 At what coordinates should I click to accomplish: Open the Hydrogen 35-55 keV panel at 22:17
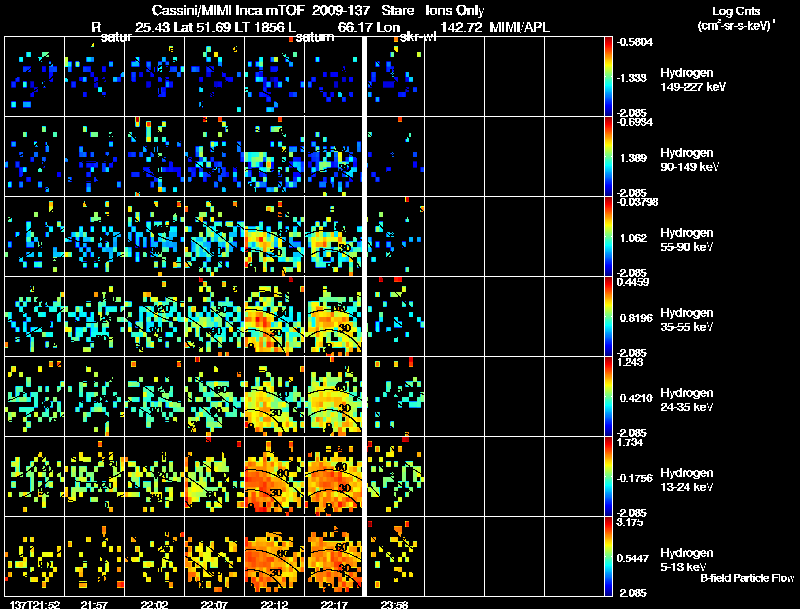coord(333,316)
